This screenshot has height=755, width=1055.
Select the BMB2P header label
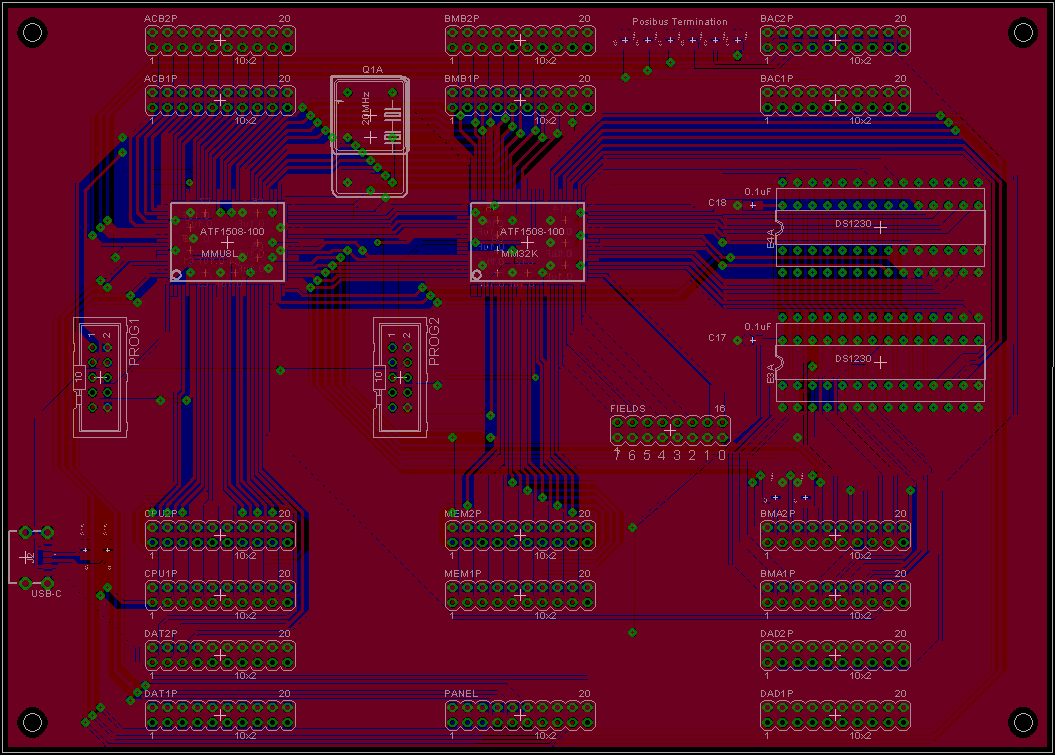[x=462, y=19]
